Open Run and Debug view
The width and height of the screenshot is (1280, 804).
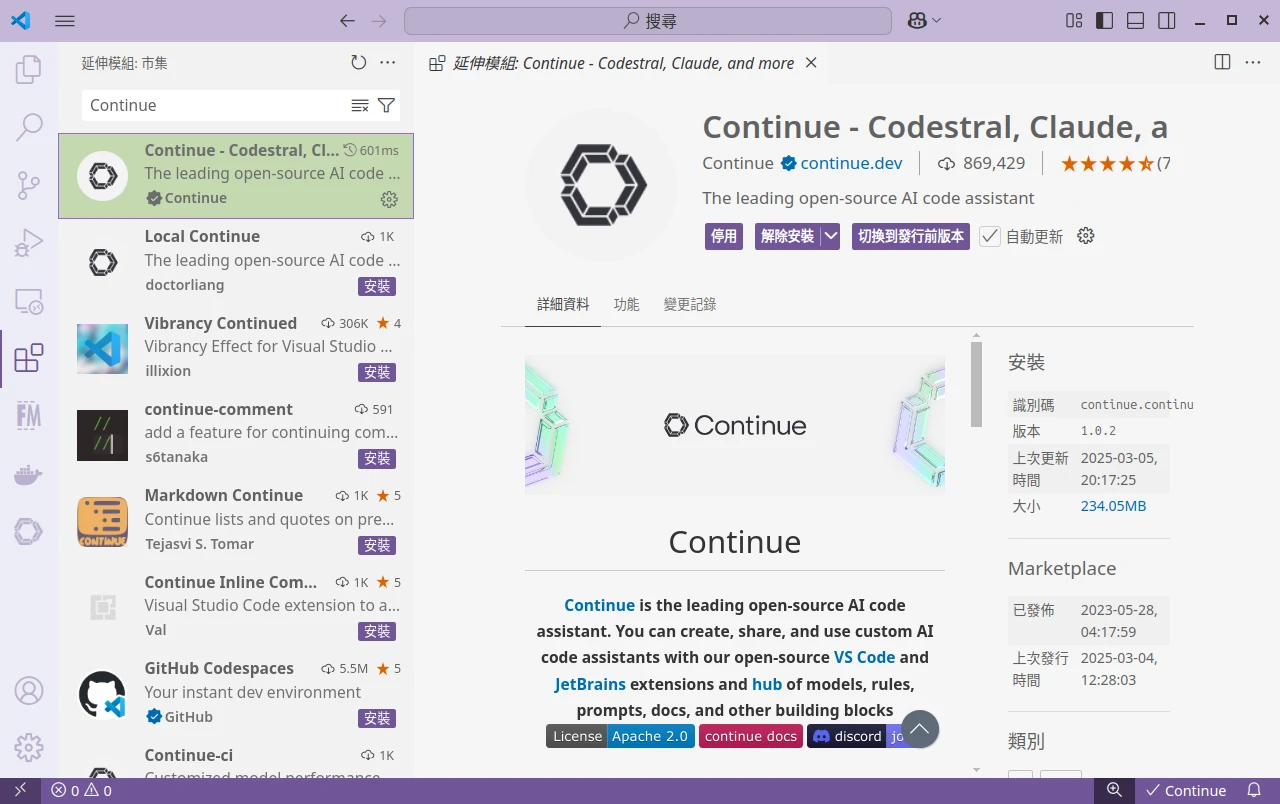pos(29,242)
